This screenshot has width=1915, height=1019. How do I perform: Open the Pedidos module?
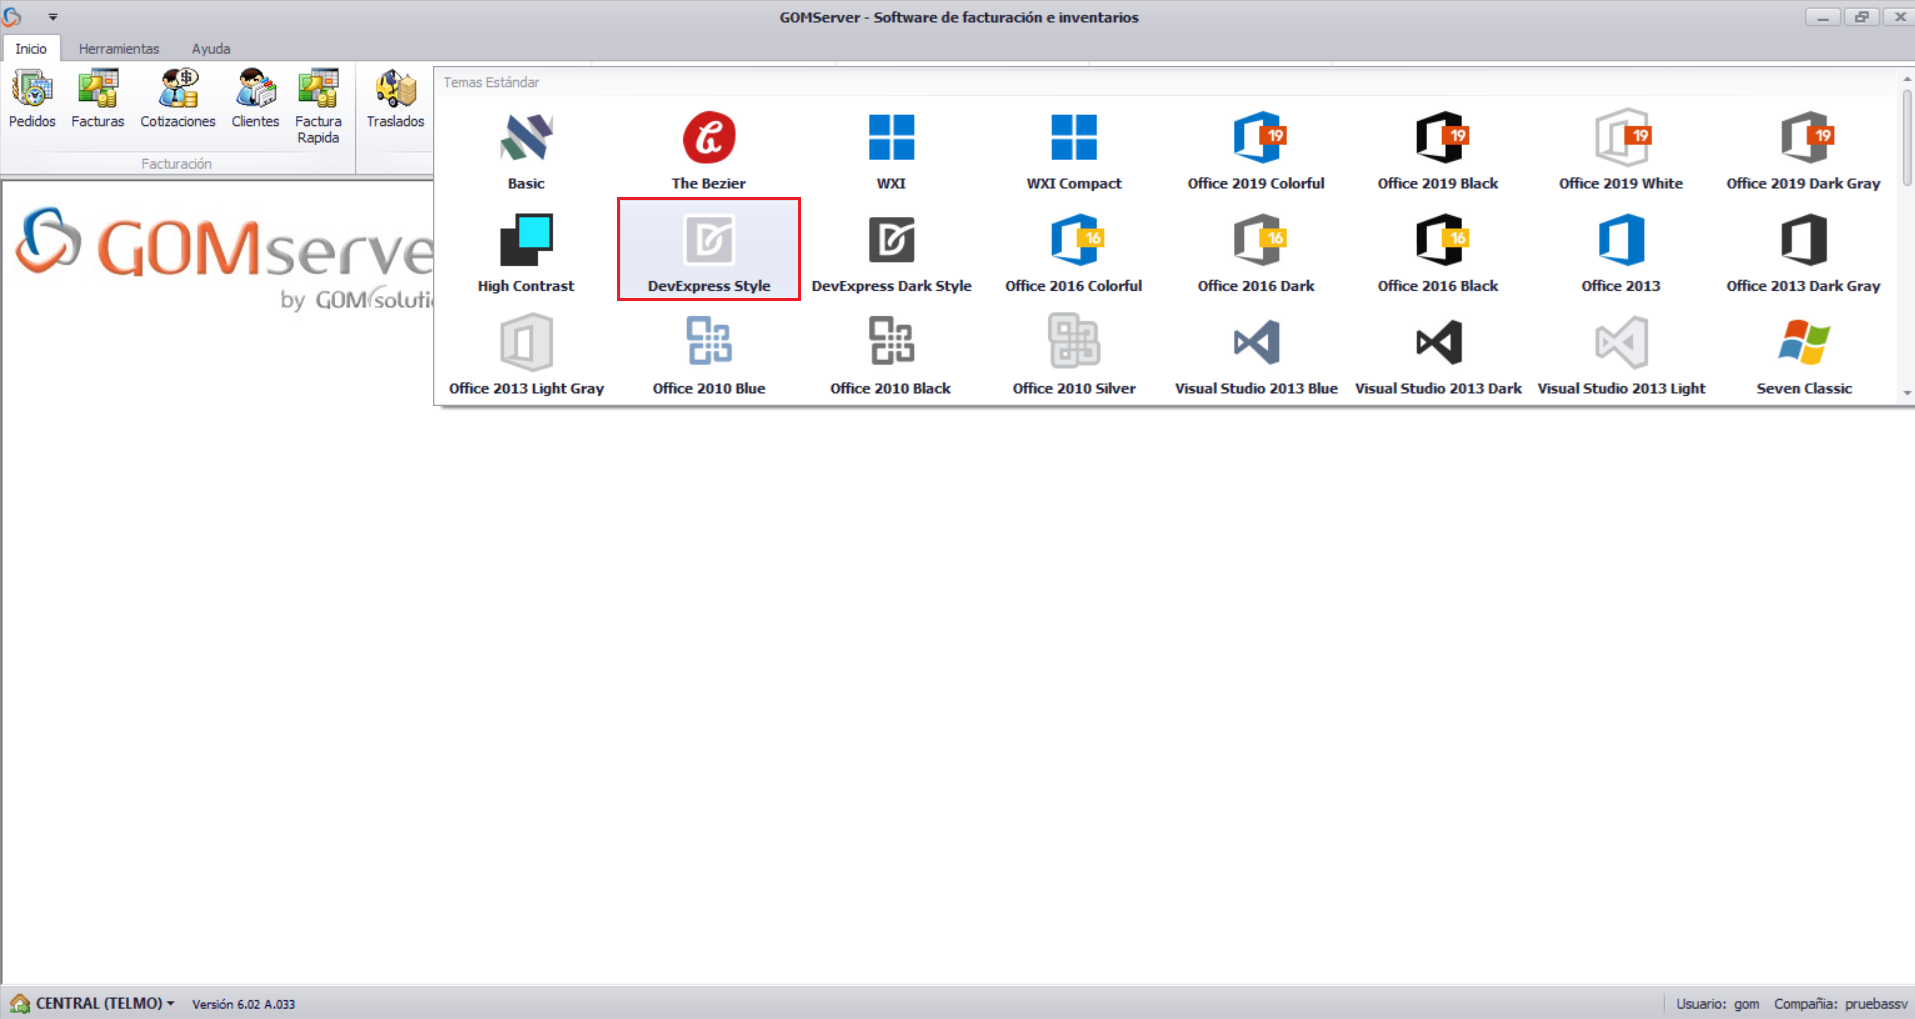(x=31, y=97)
